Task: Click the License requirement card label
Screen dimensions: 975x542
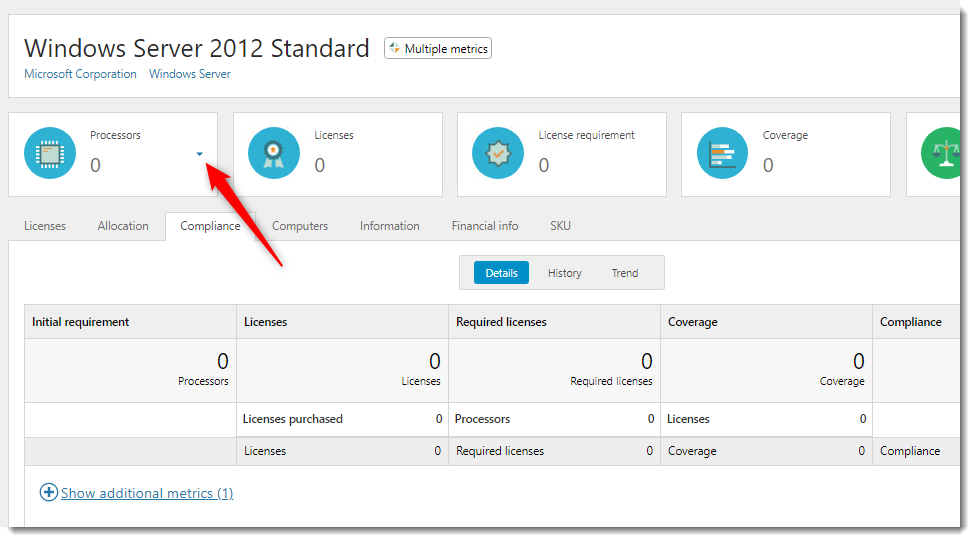Action: click(x=586, y=135)
